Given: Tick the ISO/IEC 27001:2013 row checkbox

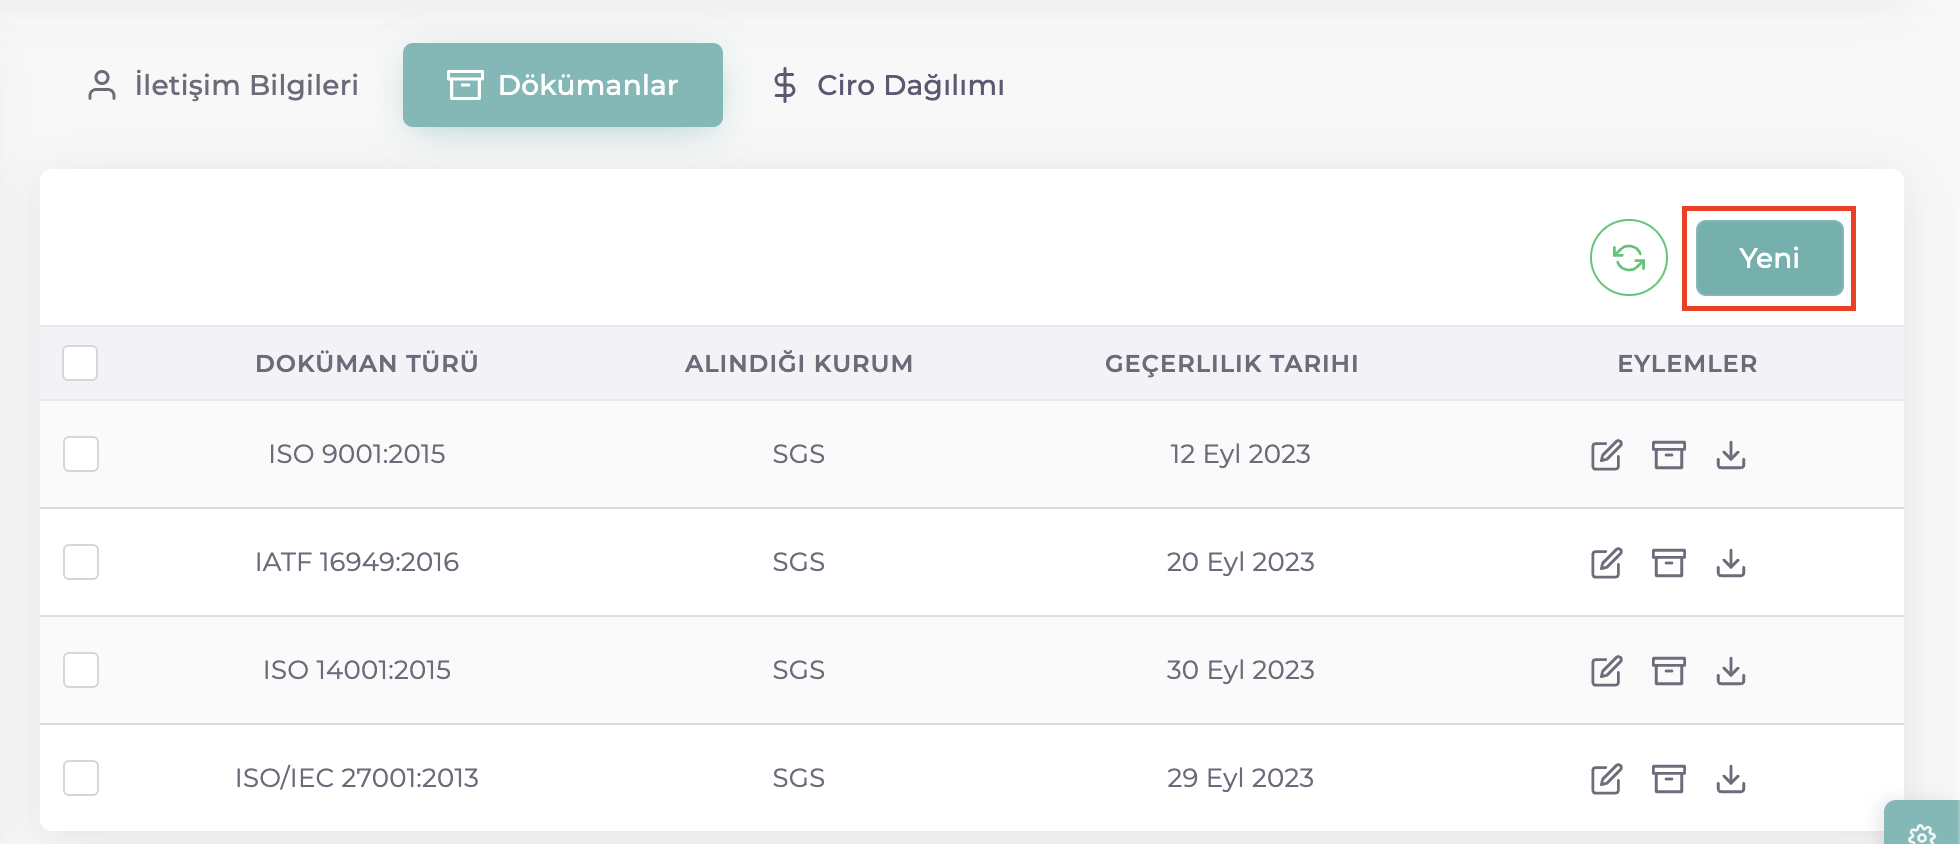Looking at the screenshot, I should click(81, 778).
